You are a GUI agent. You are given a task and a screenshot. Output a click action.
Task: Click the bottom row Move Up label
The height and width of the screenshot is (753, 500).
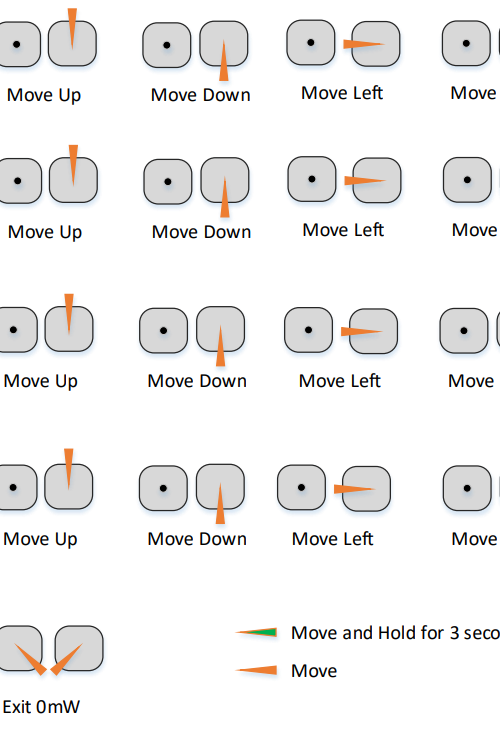(40, 539)
